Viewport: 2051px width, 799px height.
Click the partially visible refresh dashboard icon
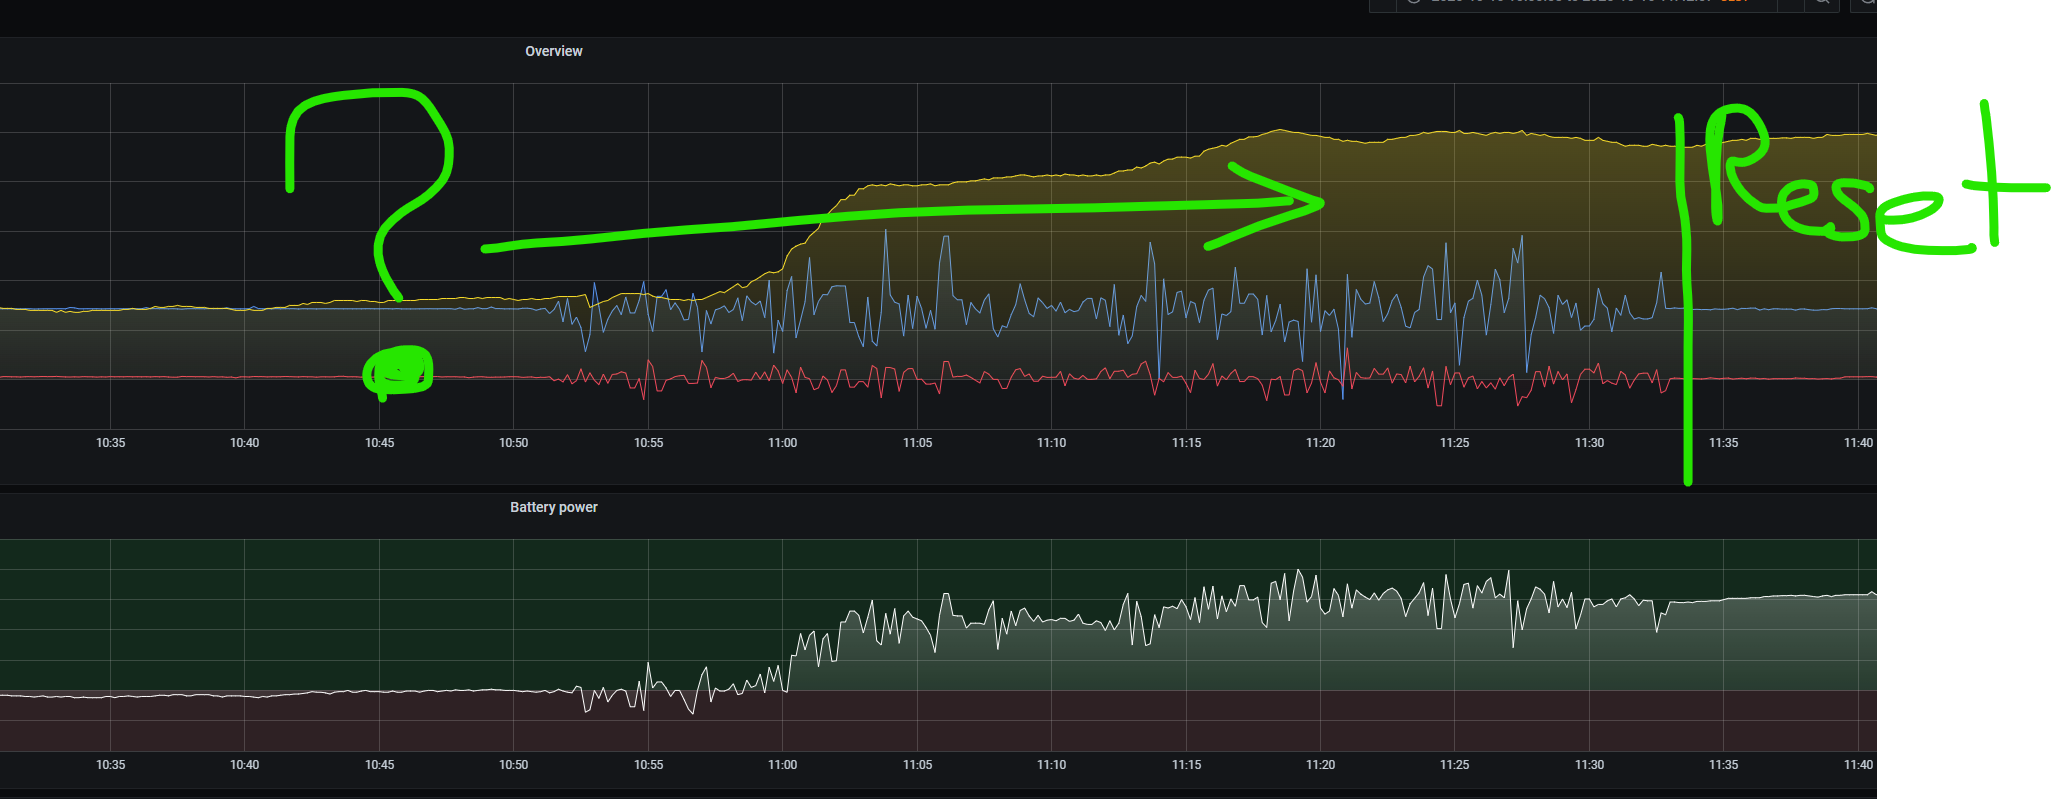pos(1866,3)
